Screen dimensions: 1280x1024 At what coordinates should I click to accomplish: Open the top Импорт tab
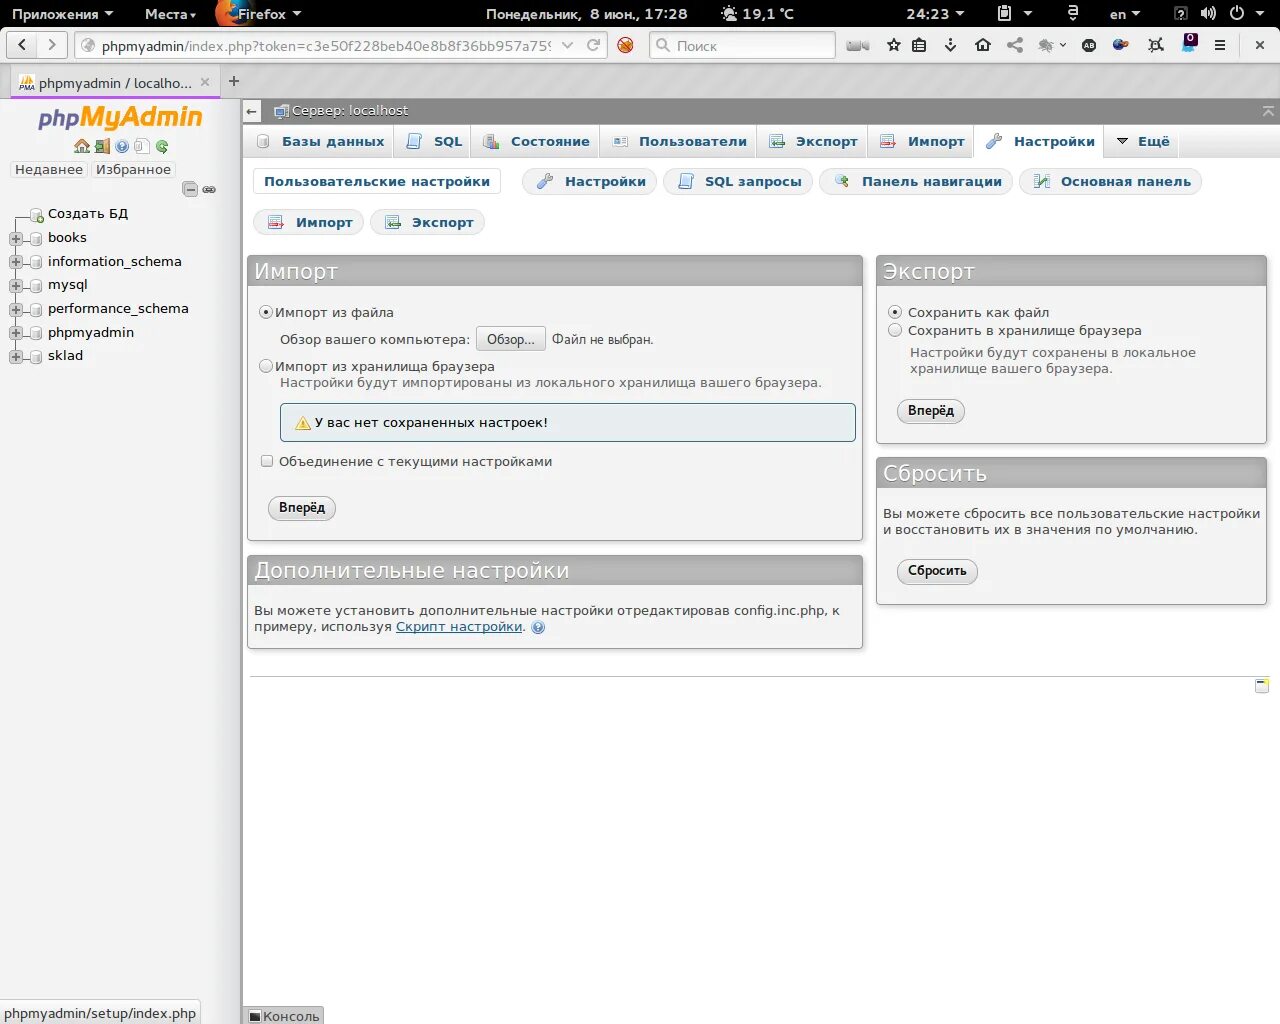(x=921, y=141)
